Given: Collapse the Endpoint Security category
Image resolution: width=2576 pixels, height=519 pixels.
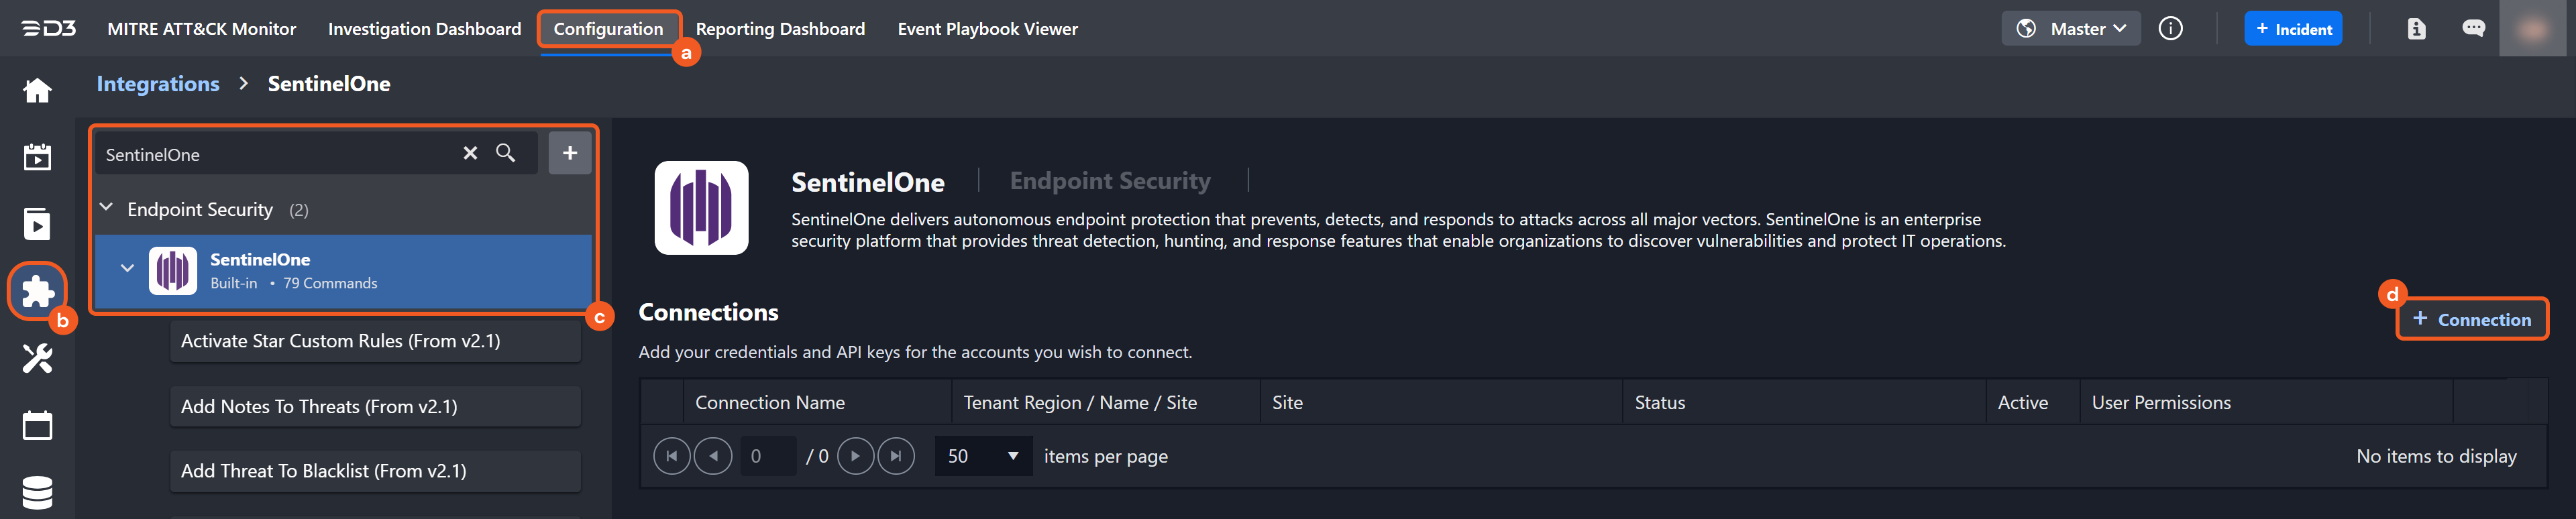Looking at the screenshot, I should coord(107,208).
